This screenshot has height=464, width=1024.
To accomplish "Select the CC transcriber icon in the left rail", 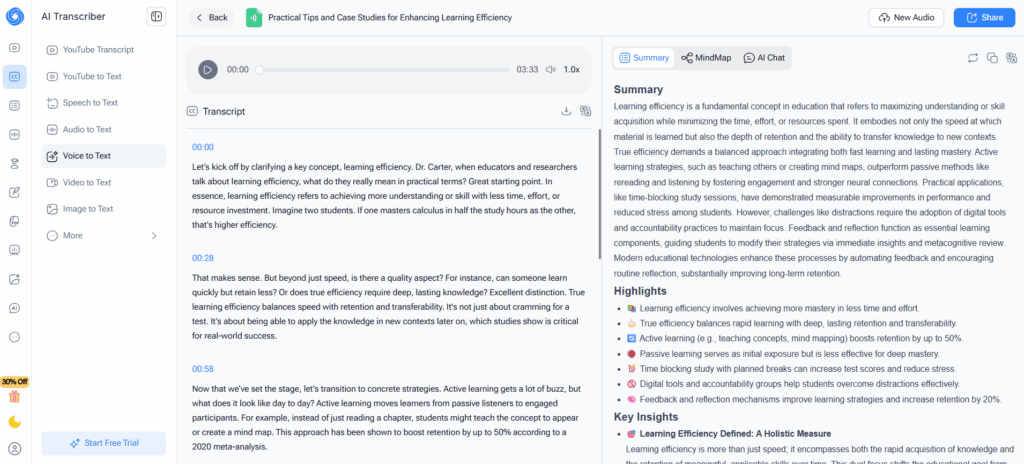I will point(14,76).
